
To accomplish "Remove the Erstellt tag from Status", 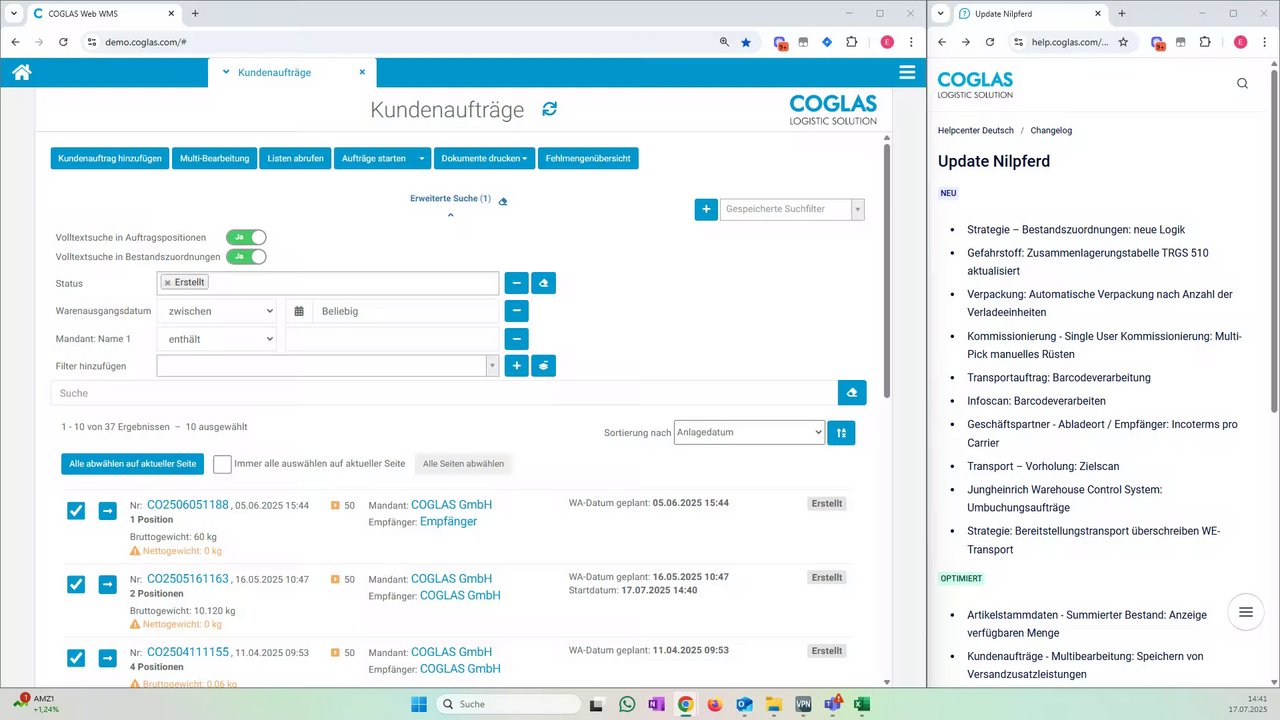I will tap(168, 283).
